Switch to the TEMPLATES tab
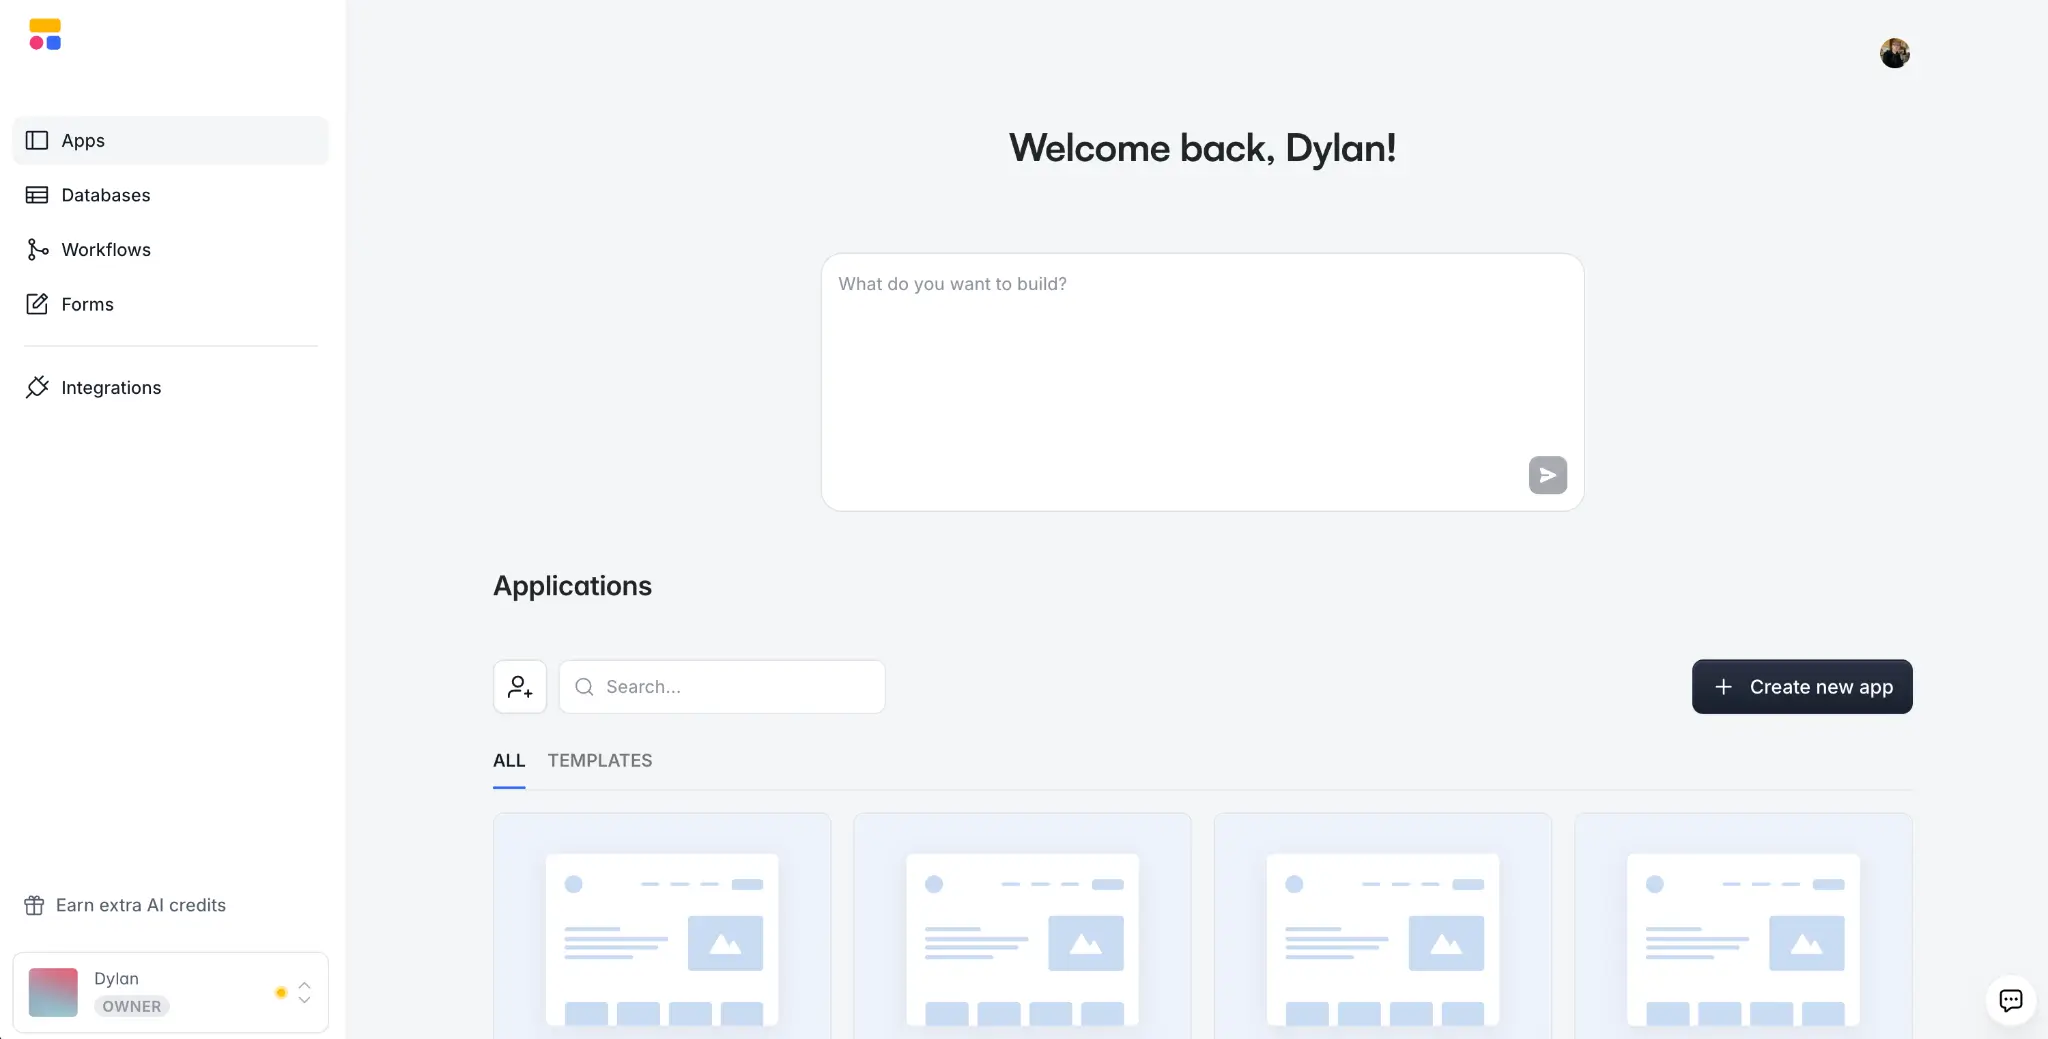This screenshot has height=1039, width=2048. 599,760
